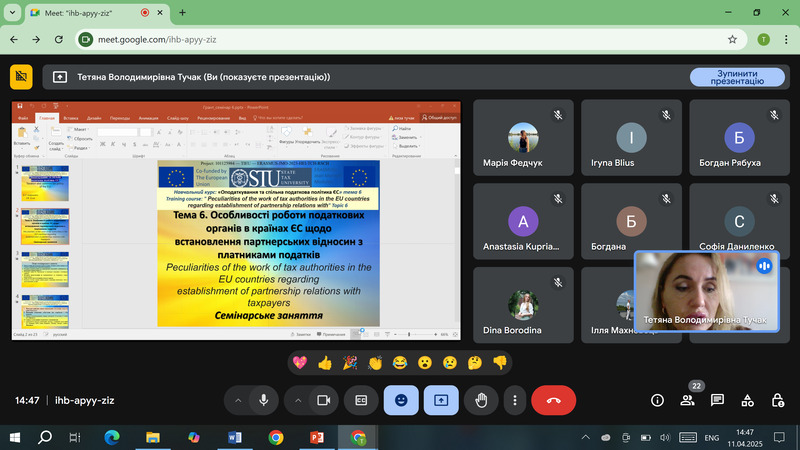The image size is (800, 450).
Task: Switch to Слайд-шоу tab in shared PowerPoint
Action: [178, 118]
